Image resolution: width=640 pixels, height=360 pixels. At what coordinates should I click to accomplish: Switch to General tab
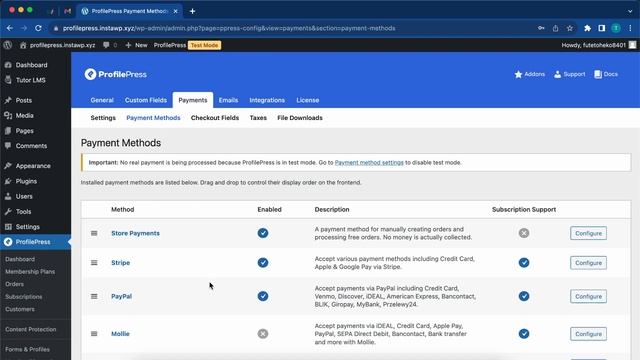click(102, 100)
